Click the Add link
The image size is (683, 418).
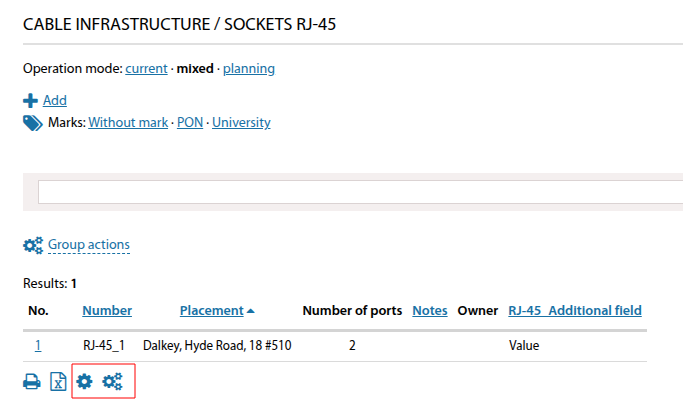(55, 100)
